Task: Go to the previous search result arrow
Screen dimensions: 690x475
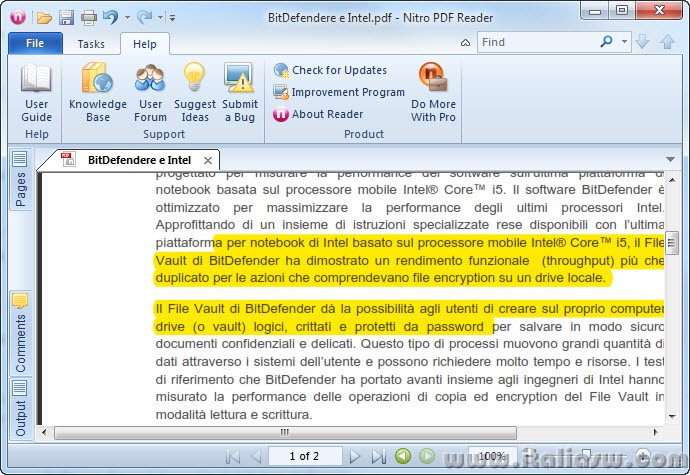Action: [668, 42]
